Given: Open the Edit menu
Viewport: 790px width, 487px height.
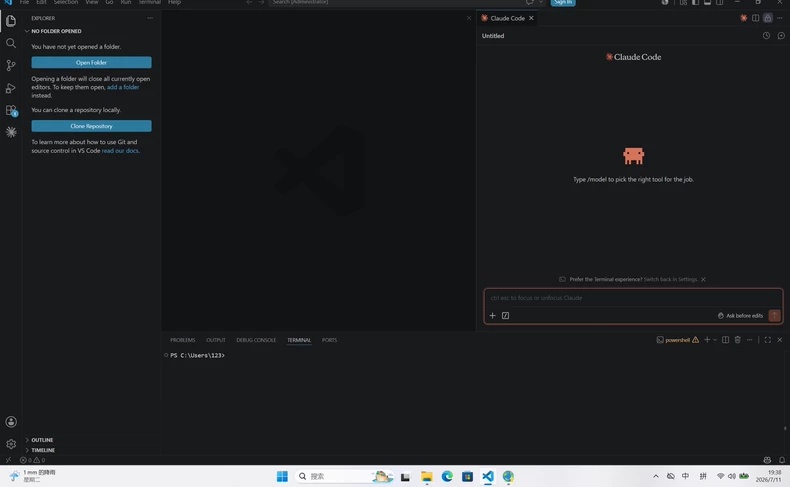Looking at the screenshot, I should [41, 2].
